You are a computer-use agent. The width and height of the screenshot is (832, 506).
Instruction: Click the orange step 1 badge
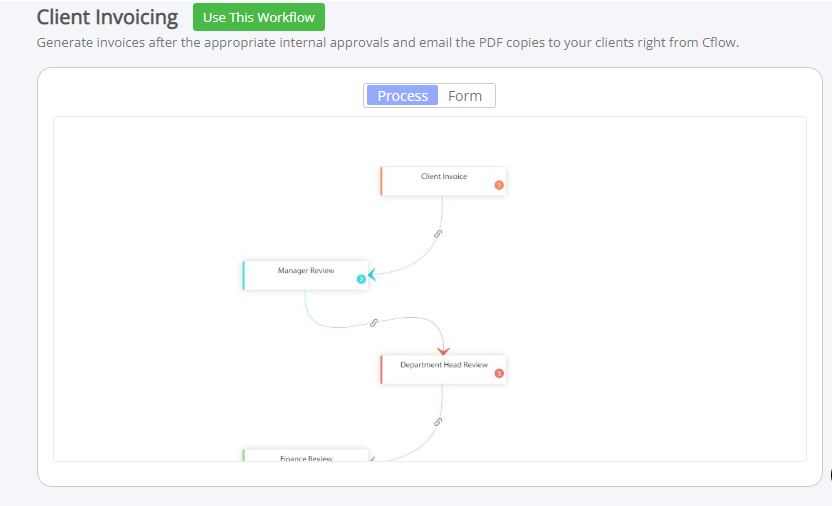[499, 185]
